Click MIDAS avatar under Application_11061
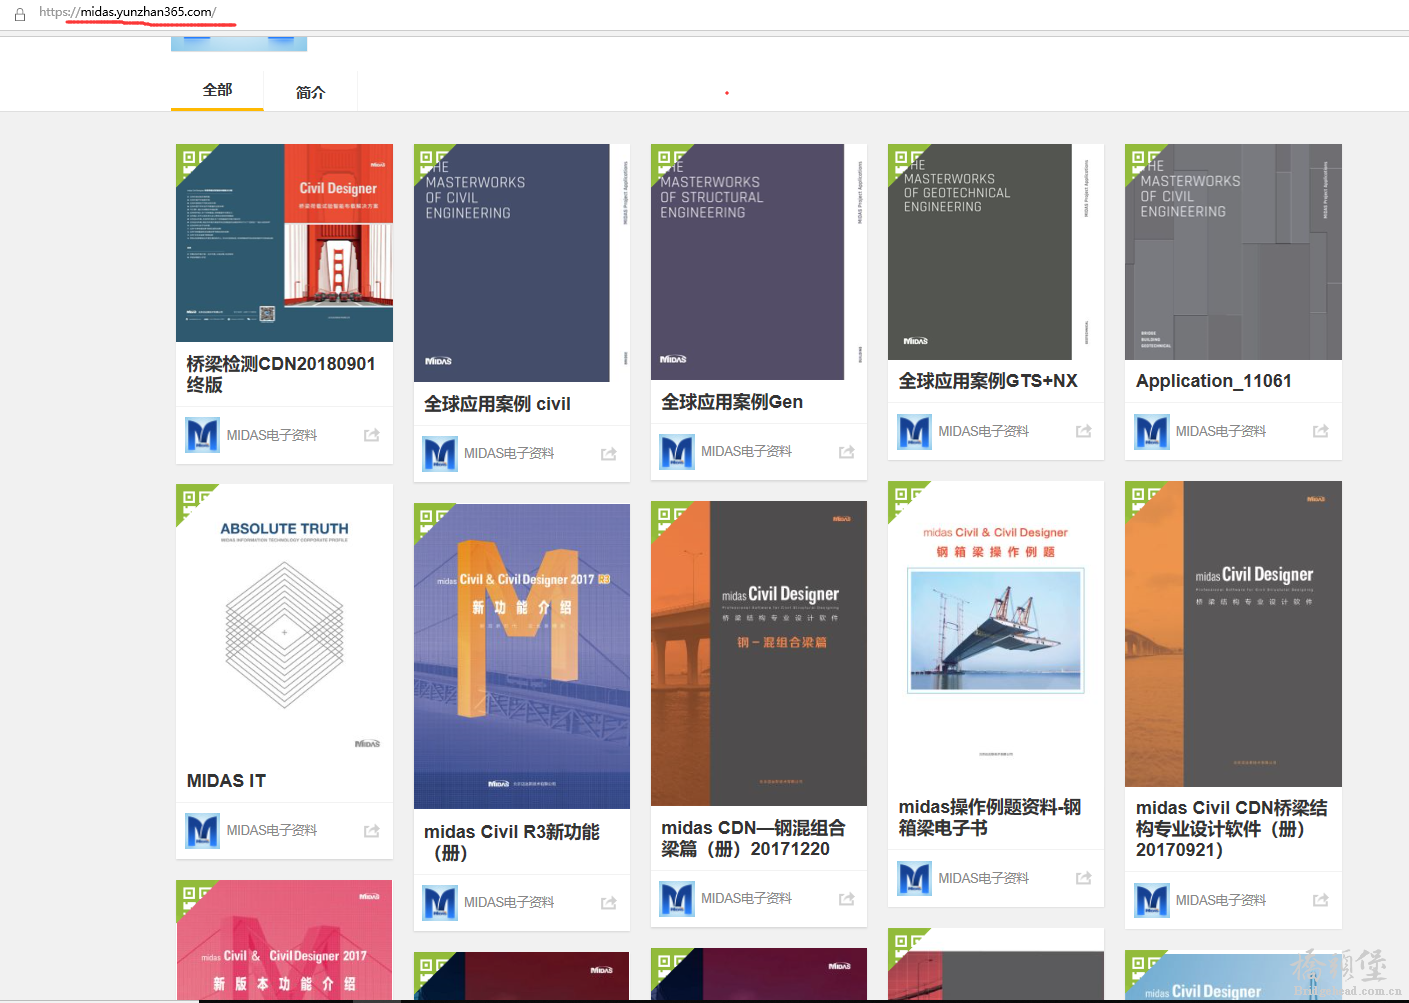 click(x=1152, y=431)
